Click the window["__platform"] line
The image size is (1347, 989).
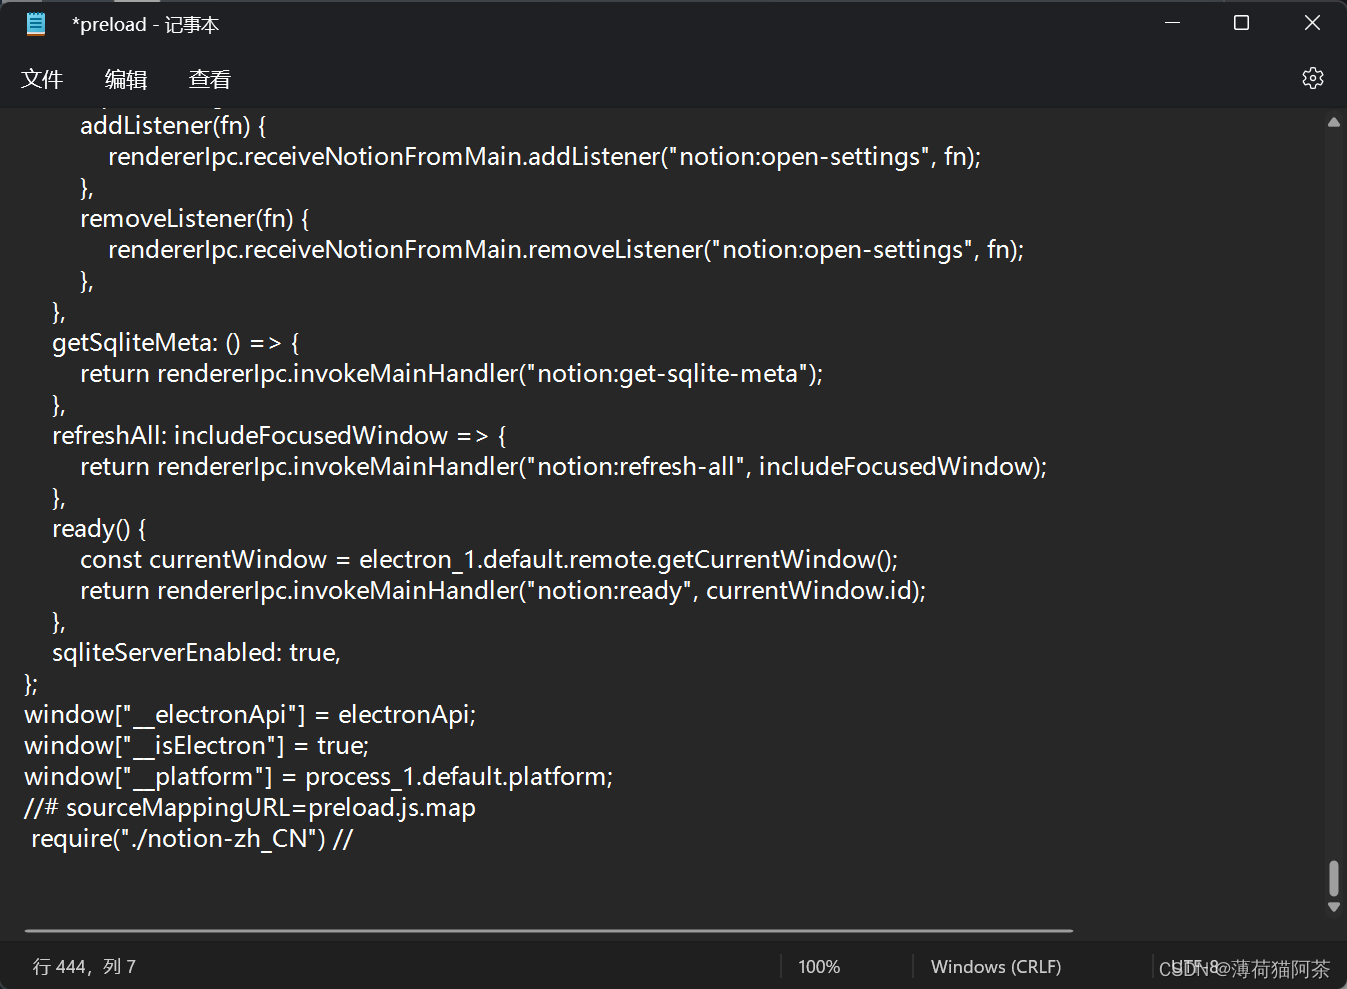pos(318,777)
